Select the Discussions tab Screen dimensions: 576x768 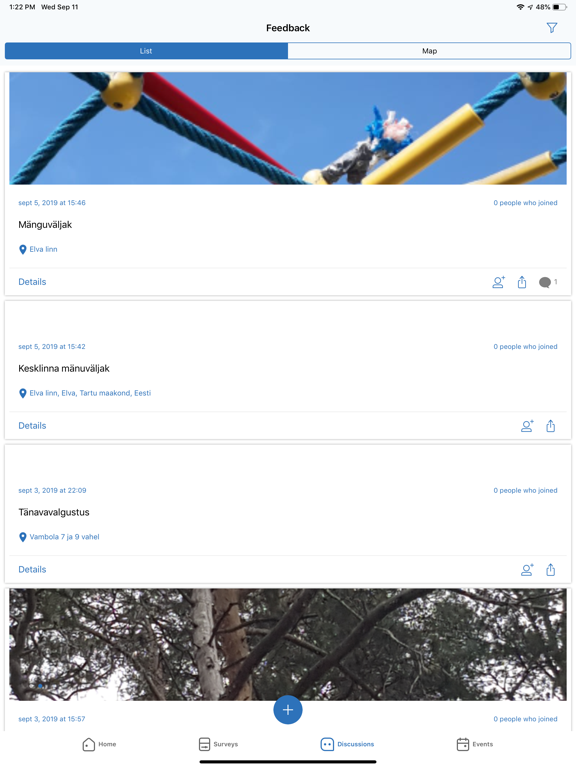click(347, 744)
